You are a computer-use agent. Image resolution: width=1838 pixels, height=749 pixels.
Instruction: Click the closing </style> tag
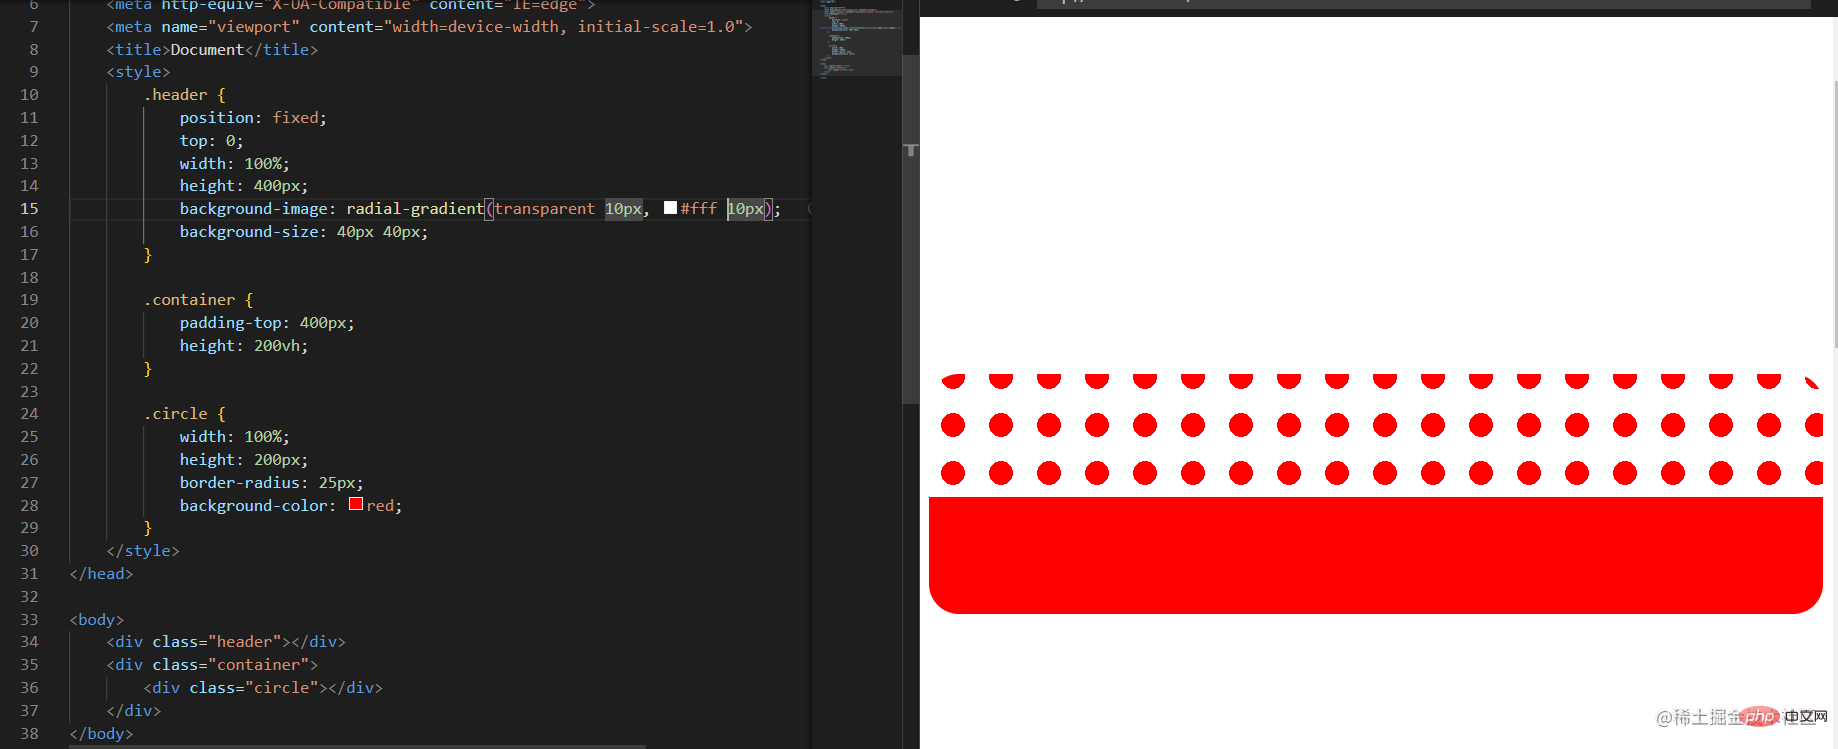click(x=143, y=551)
